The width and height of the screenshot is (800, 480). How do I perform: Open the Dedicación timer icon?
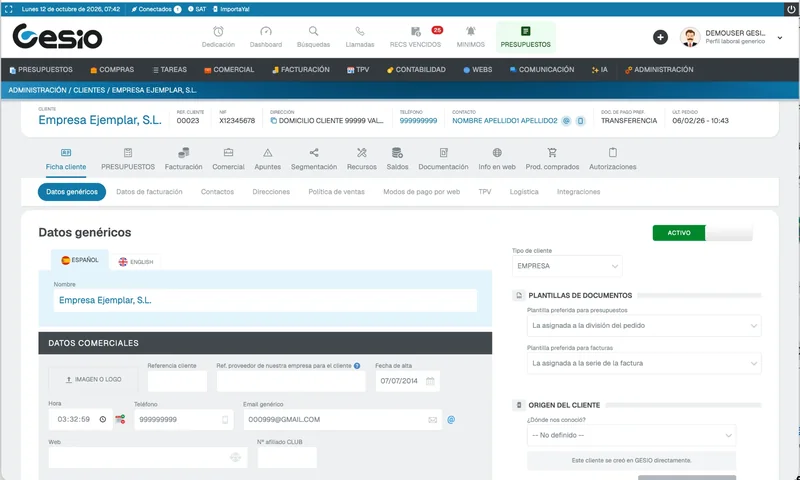pyautogui.click(x=218, y=32)
